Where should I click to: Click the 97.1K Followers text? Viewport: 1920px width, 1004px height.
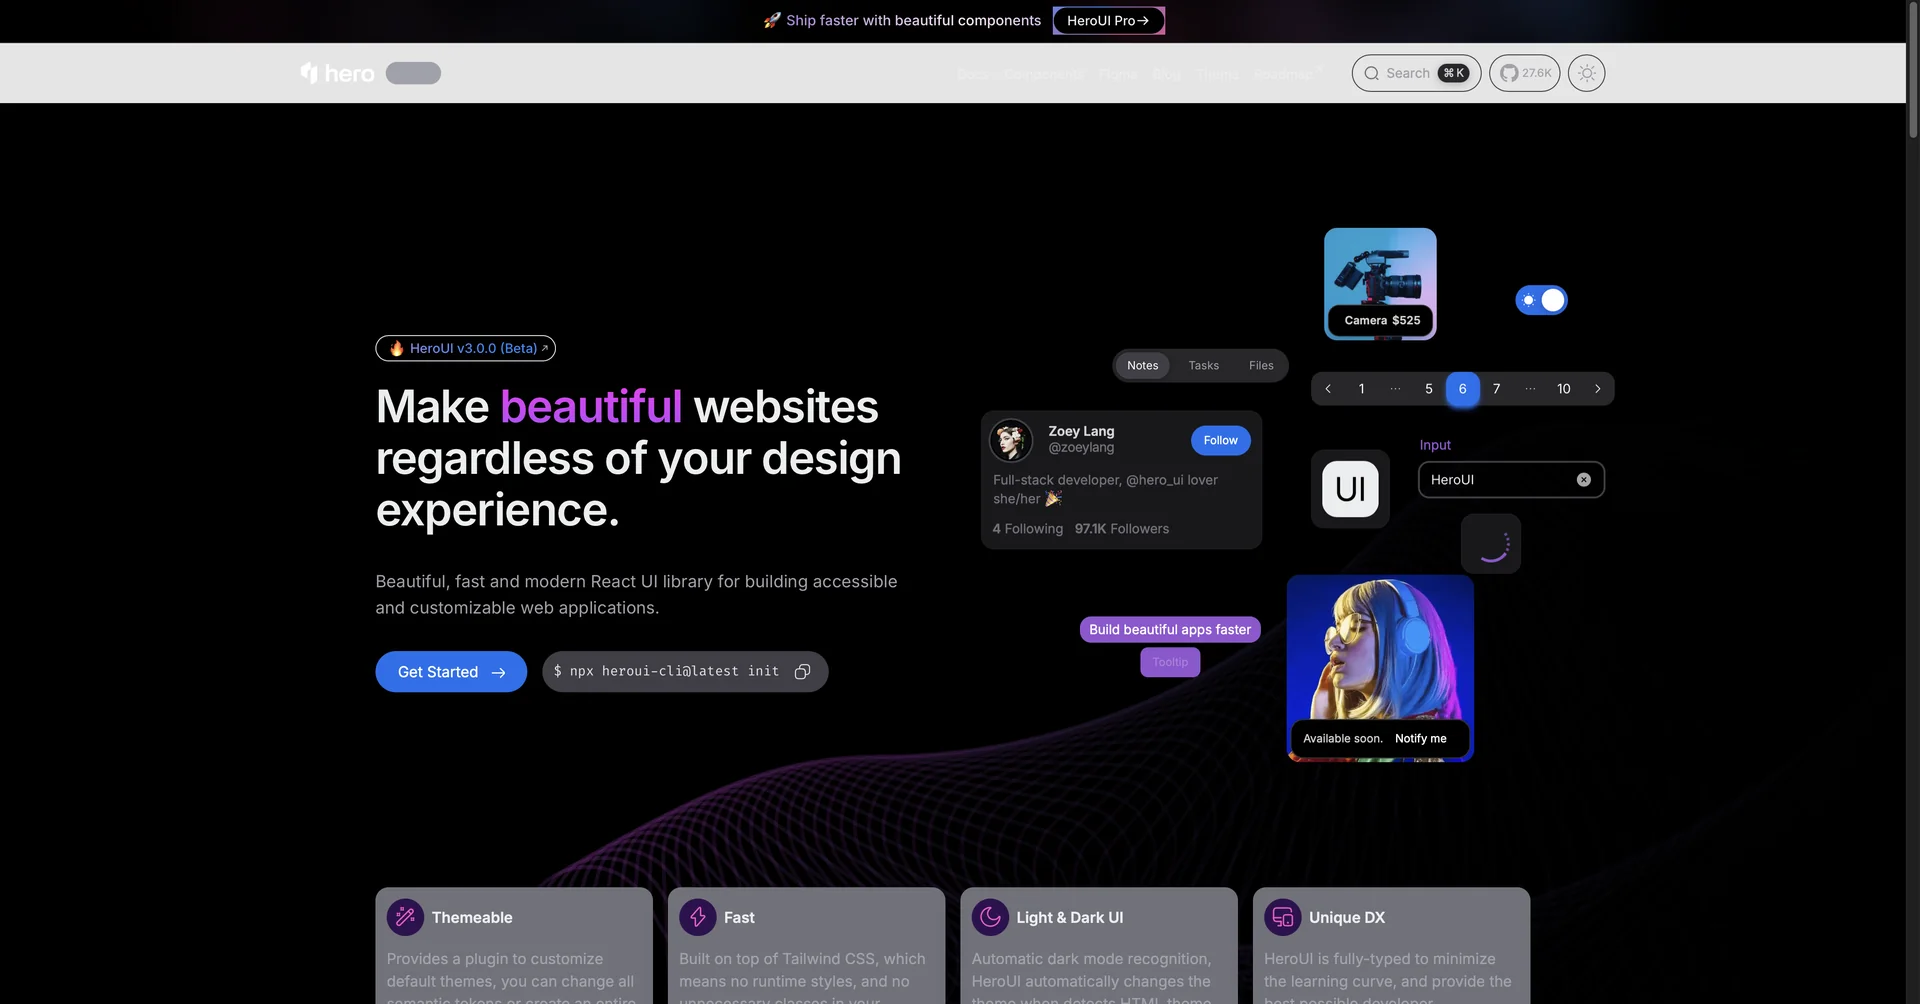[1122, 529]
